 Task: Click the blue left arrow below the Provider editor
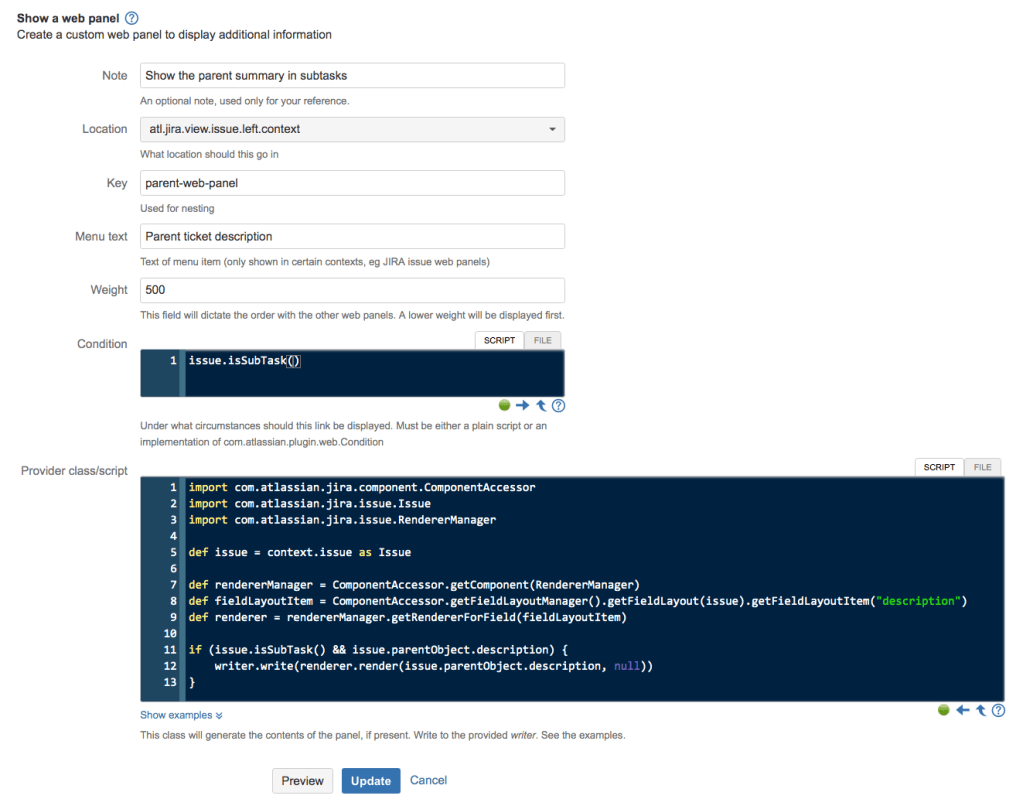tap(962, 710)
